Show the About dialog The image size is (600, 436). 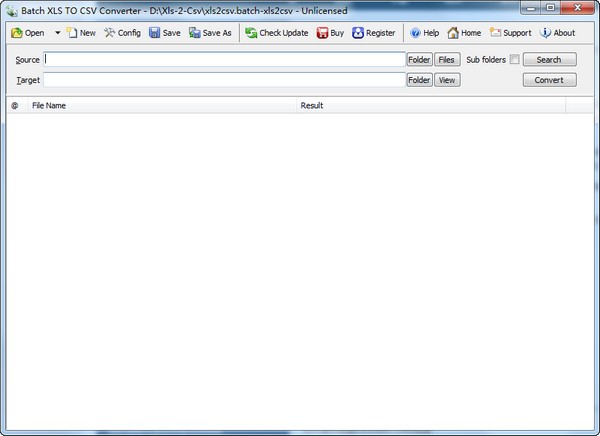[x=546, y=33]
